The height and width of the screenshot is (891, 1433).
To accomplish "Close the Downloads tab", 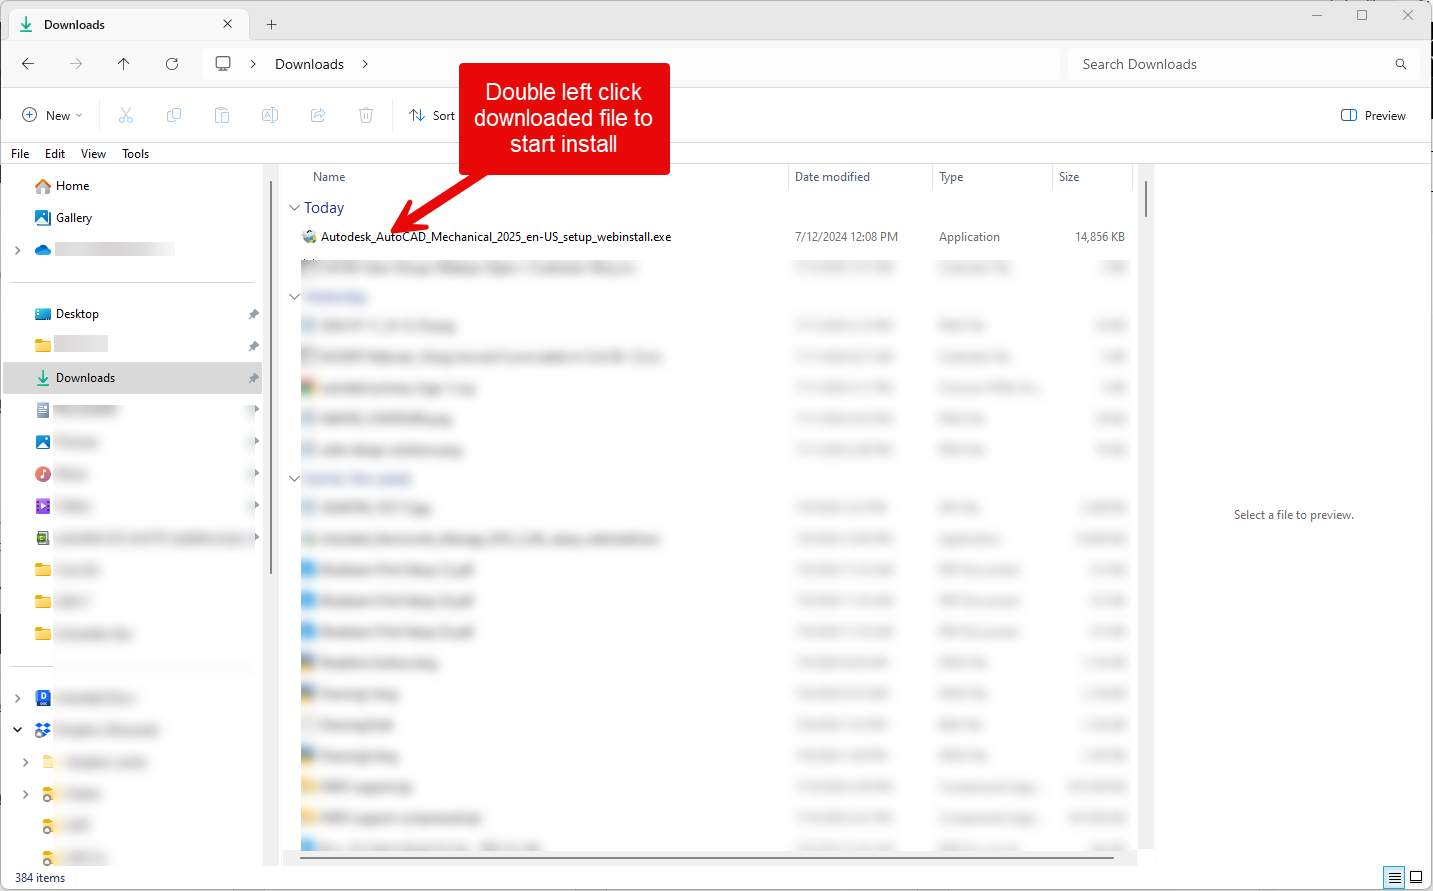I will (228, 24).
